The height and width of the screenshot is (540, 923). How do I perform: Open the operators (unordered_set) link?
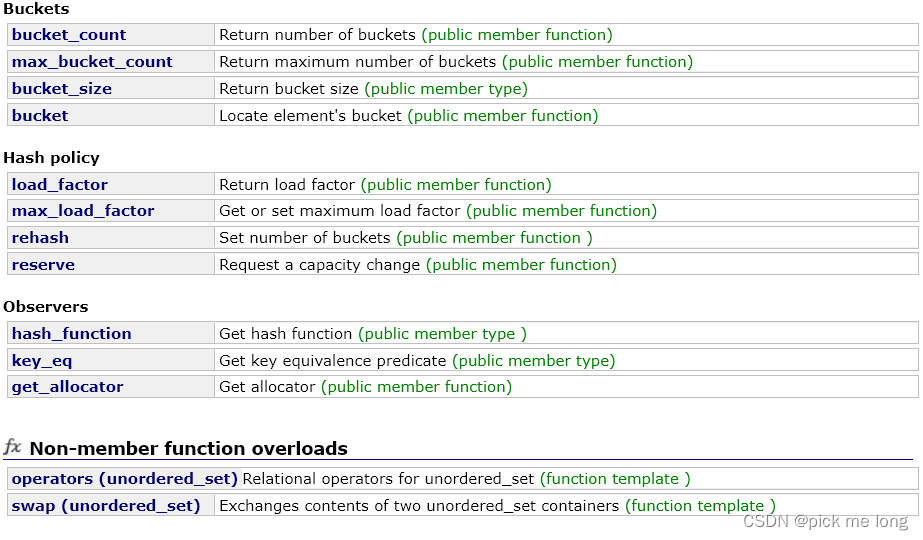click(x=125, y=479)
